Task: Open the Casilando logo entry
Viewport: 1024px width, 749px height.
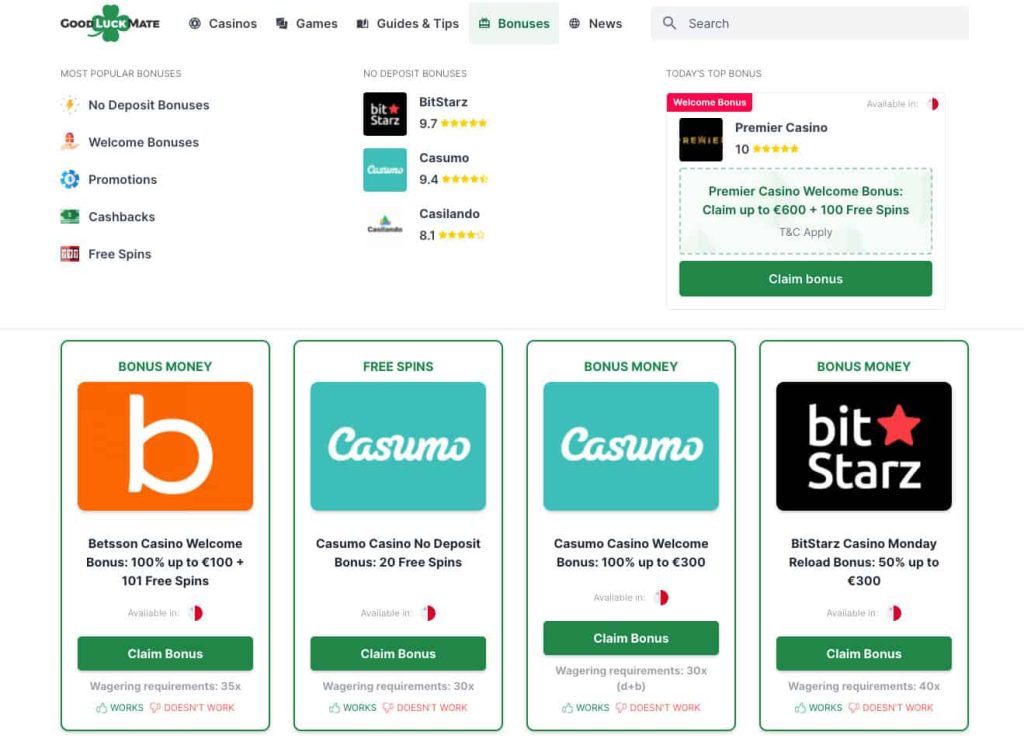Action: click(385, 225)
